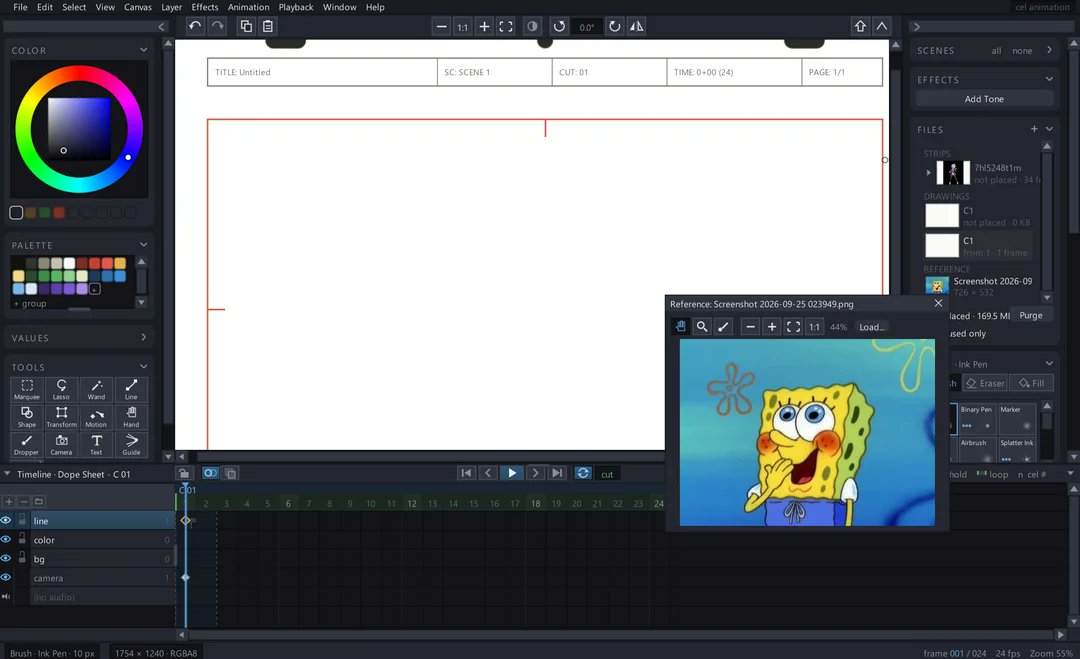Collapse the Files panel chevron

1049,129
